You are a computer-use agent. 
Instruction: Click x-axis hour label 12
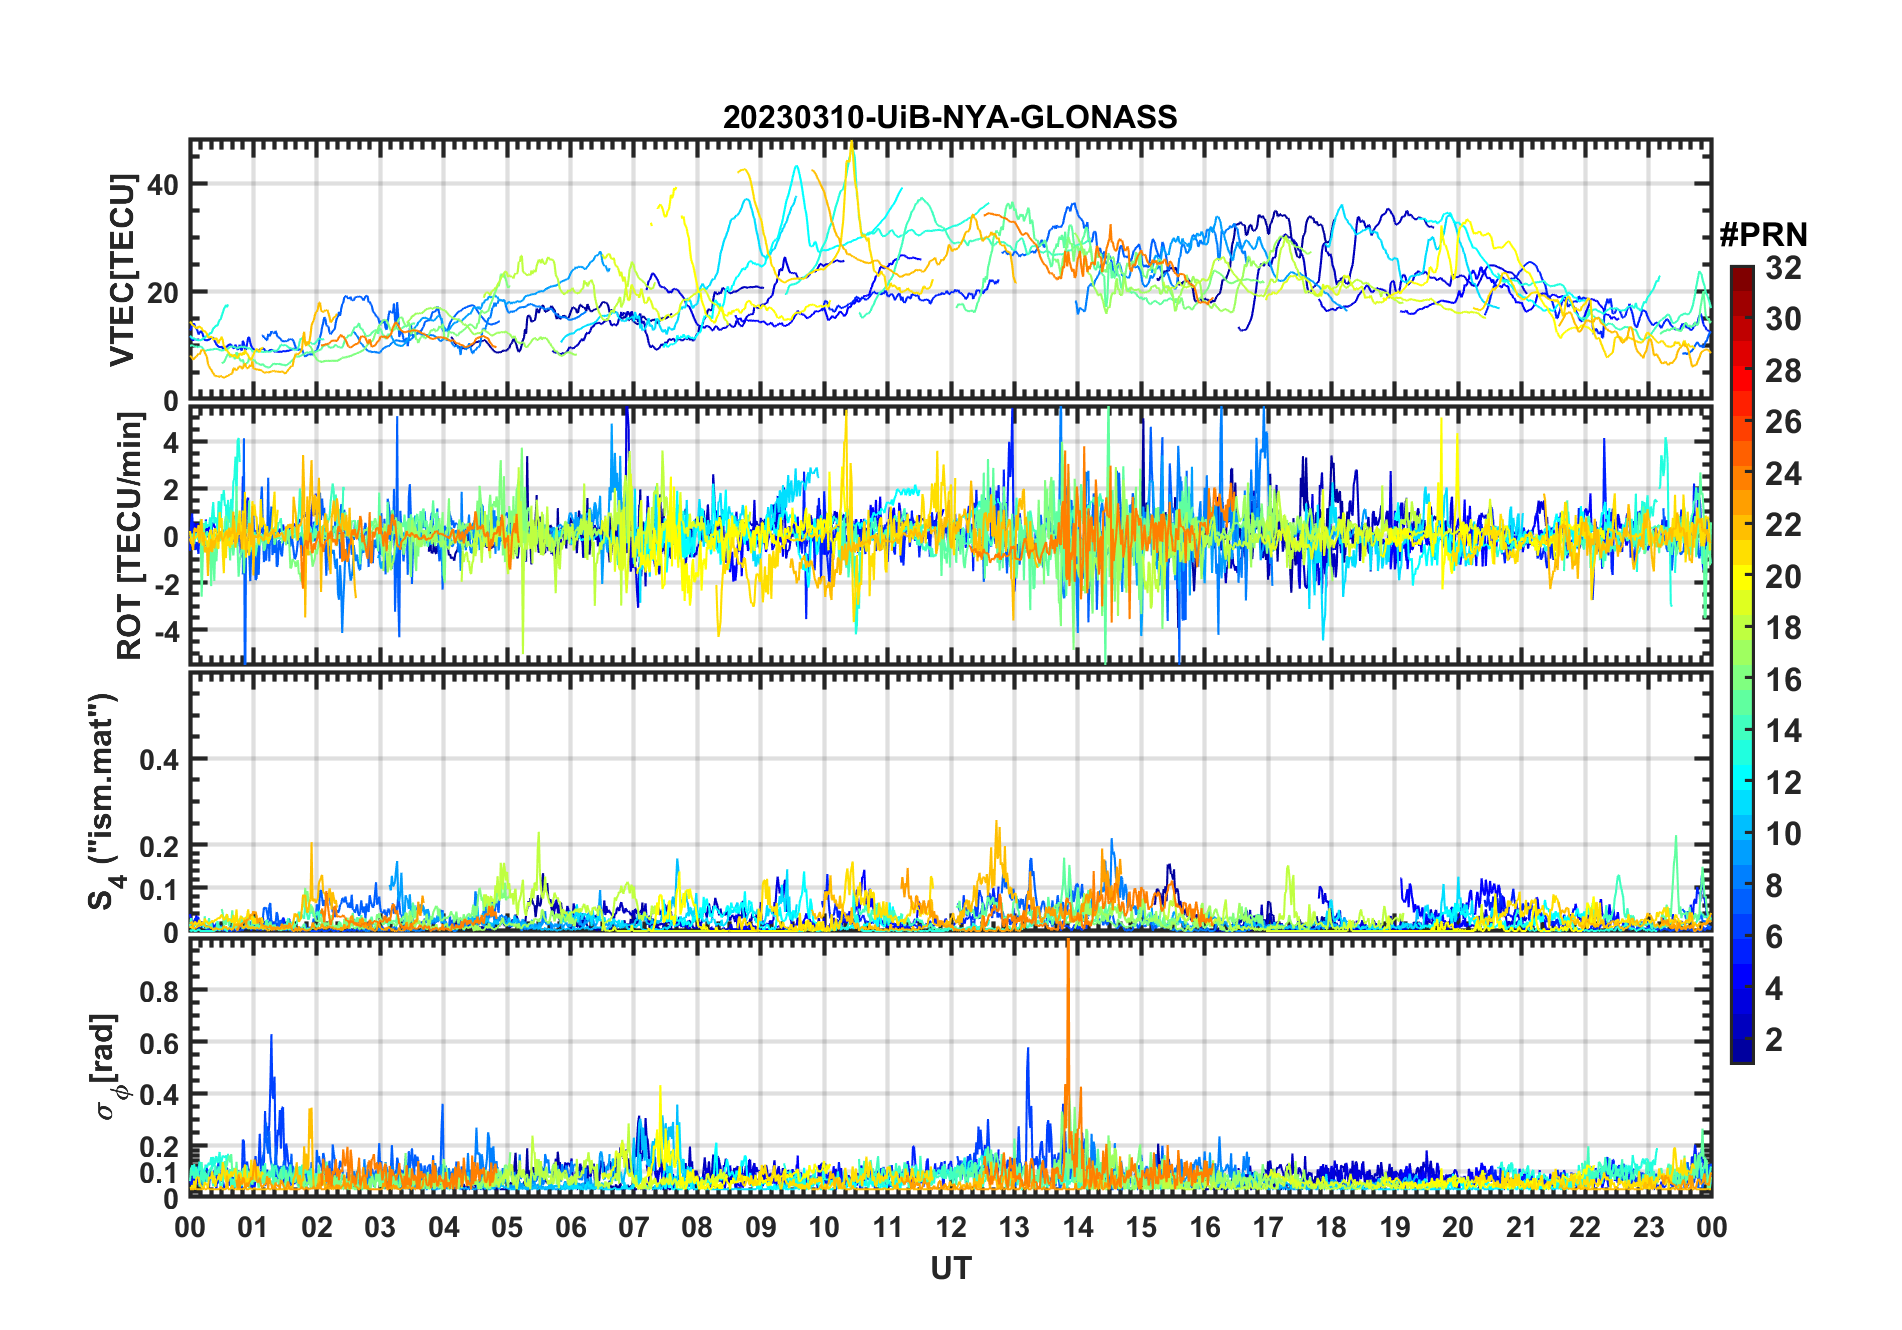[951, 1226]
